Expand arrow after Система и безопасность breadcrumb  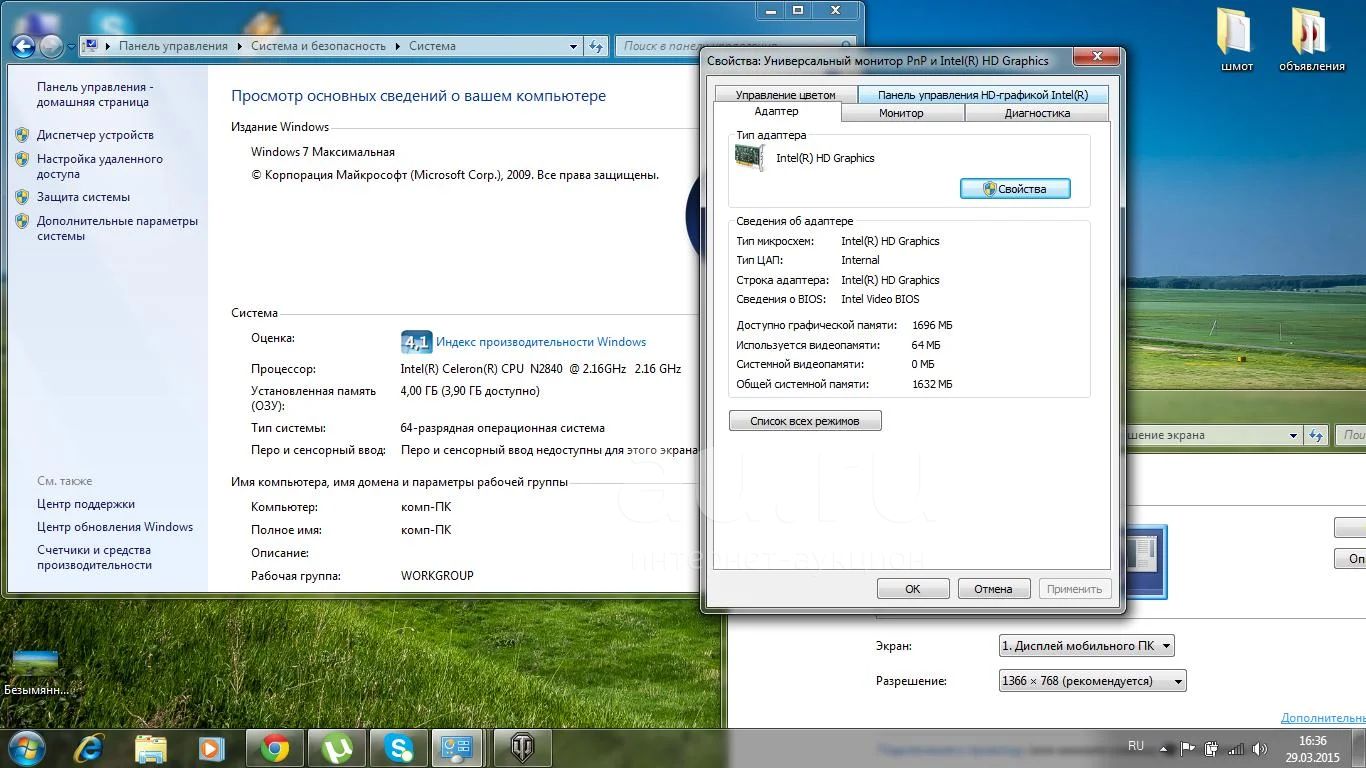(397, 46)
